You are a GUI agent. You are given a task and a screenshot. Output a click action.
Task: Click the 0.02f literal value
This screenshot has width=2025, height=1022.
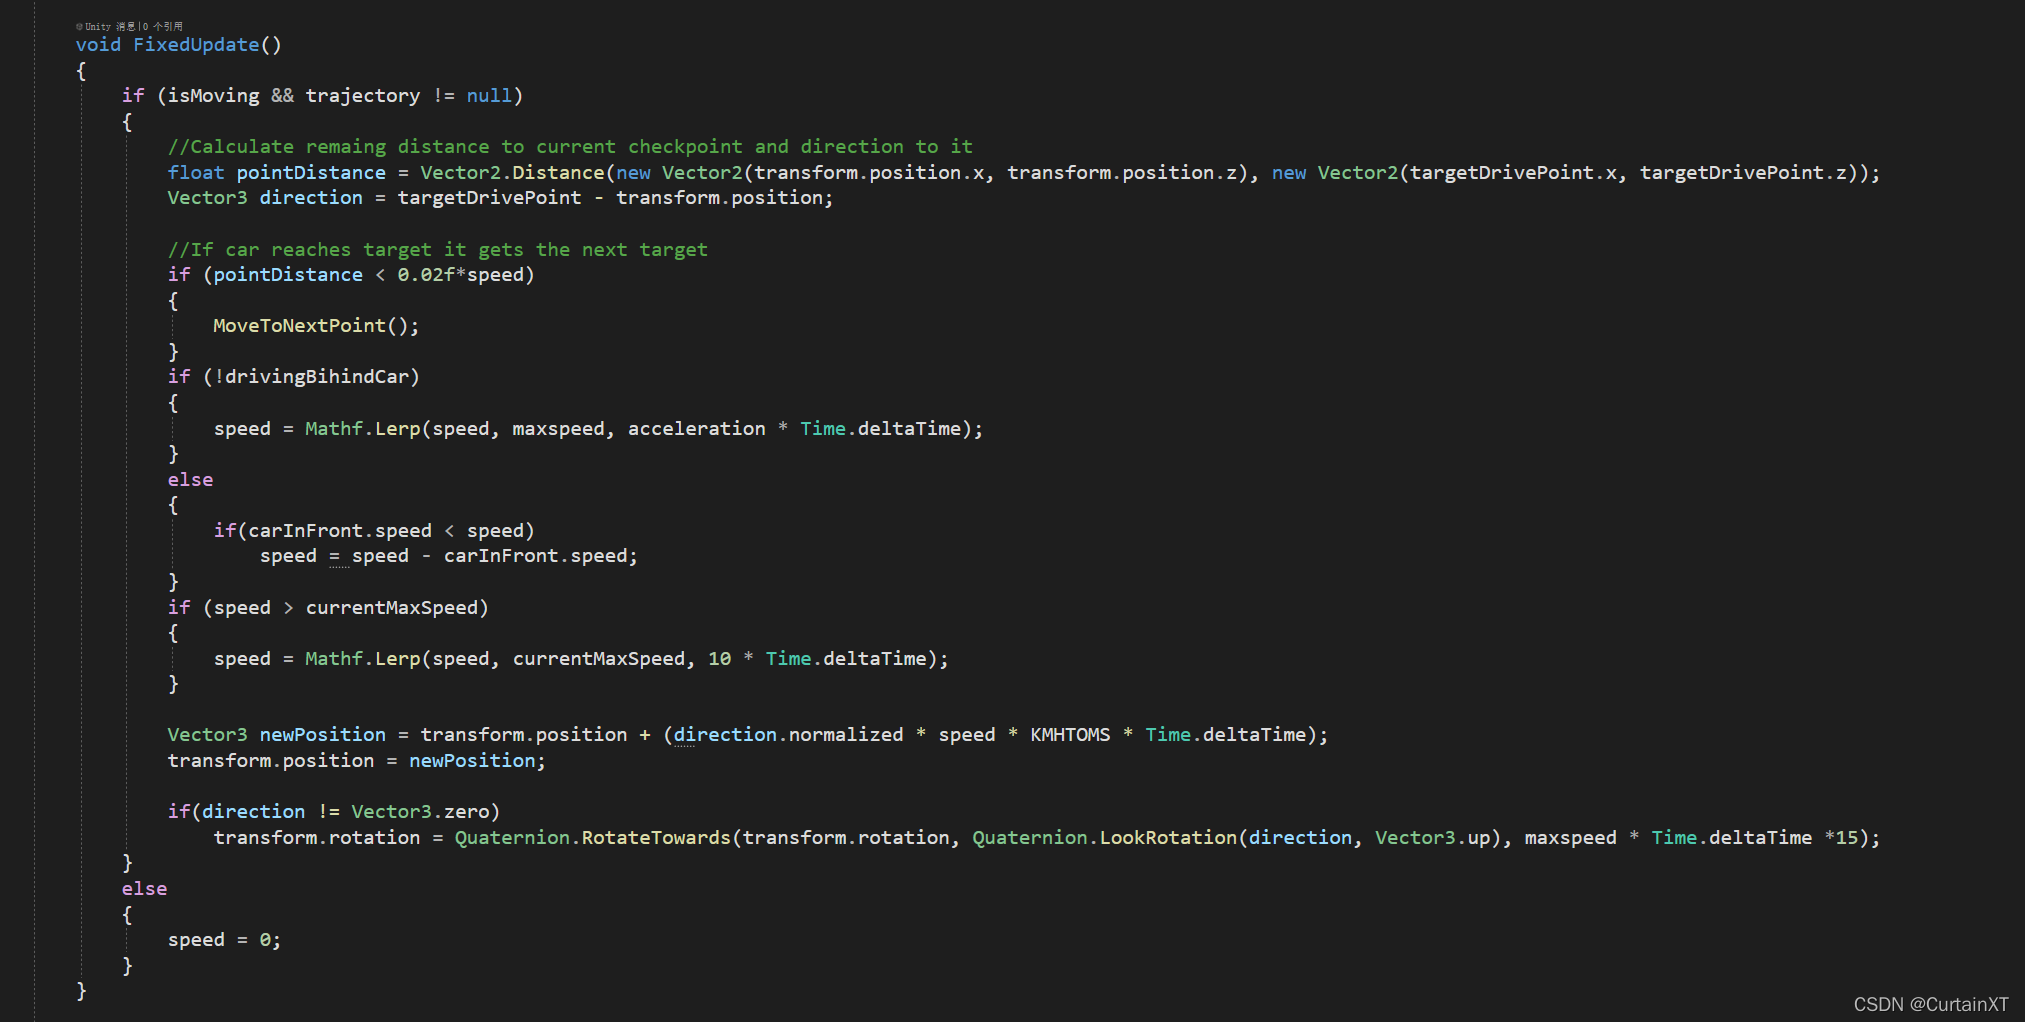426,274
